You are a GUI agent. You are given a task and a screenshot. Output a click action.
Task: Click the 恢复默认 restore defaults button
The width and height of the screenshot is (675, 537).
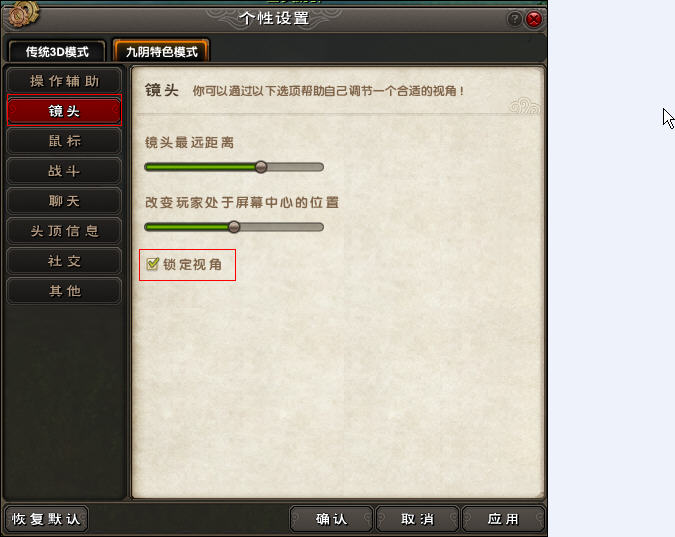point(46,519)
